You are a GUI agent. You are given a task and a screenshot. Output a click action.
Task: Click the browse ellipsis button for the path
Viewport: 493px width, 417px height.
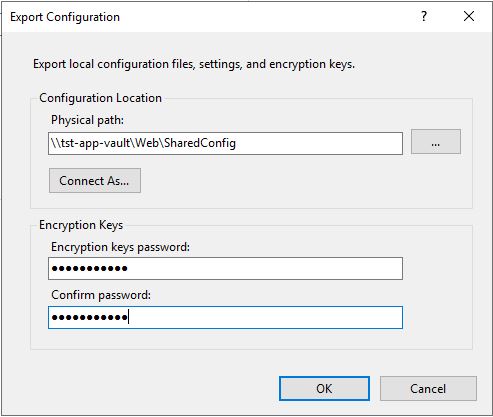(x=436, y=142)
